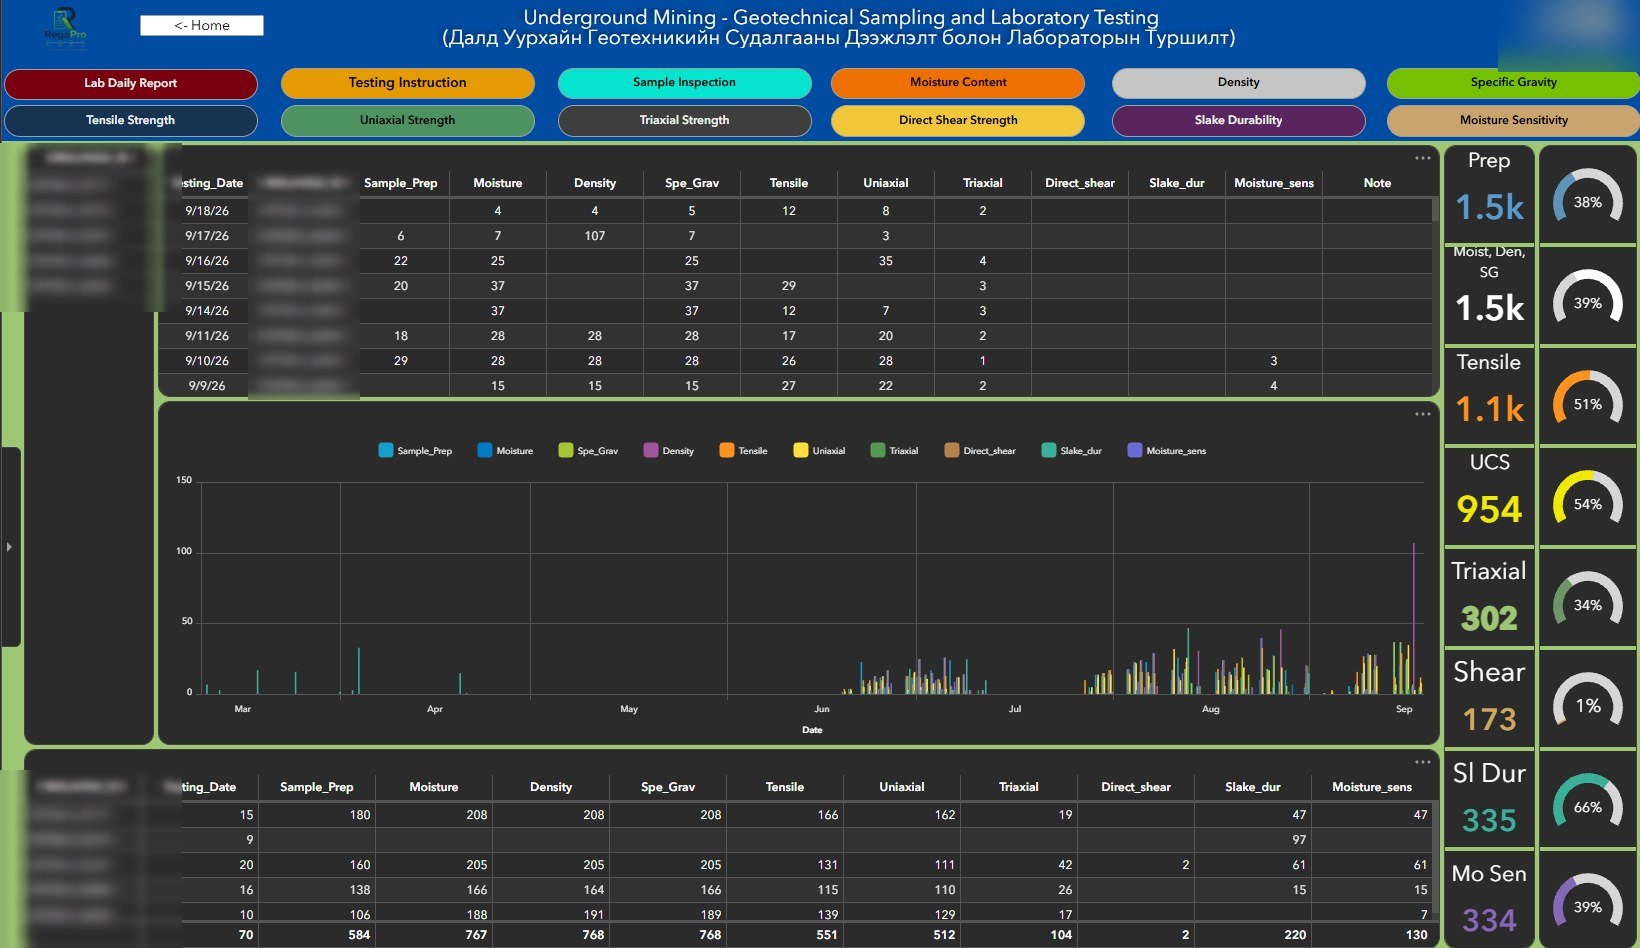Viewport: 1640px width, 948px height.
Task: Click the Density value 107 cell
Action: pyautogui.click(x=595, y=236)
